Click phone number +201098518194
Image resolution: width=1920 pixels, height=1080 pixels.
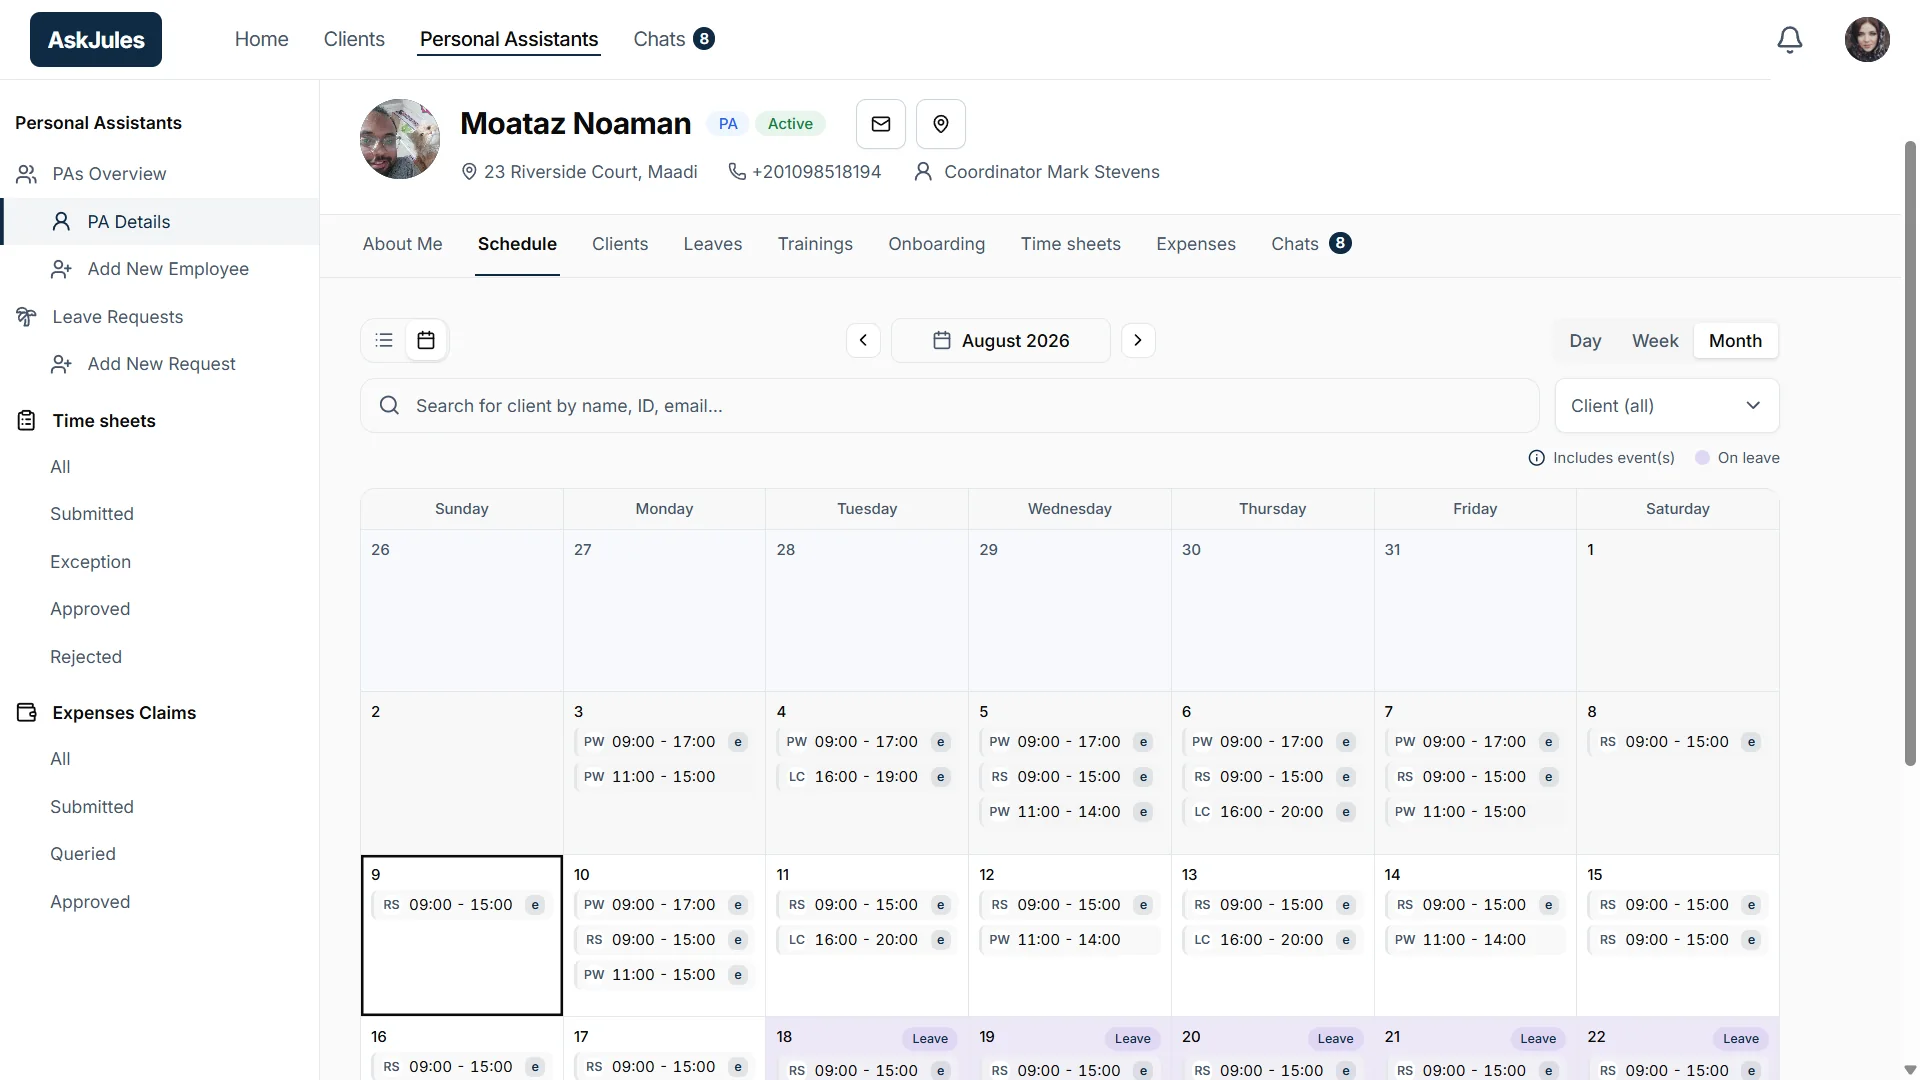click(816, 172)
